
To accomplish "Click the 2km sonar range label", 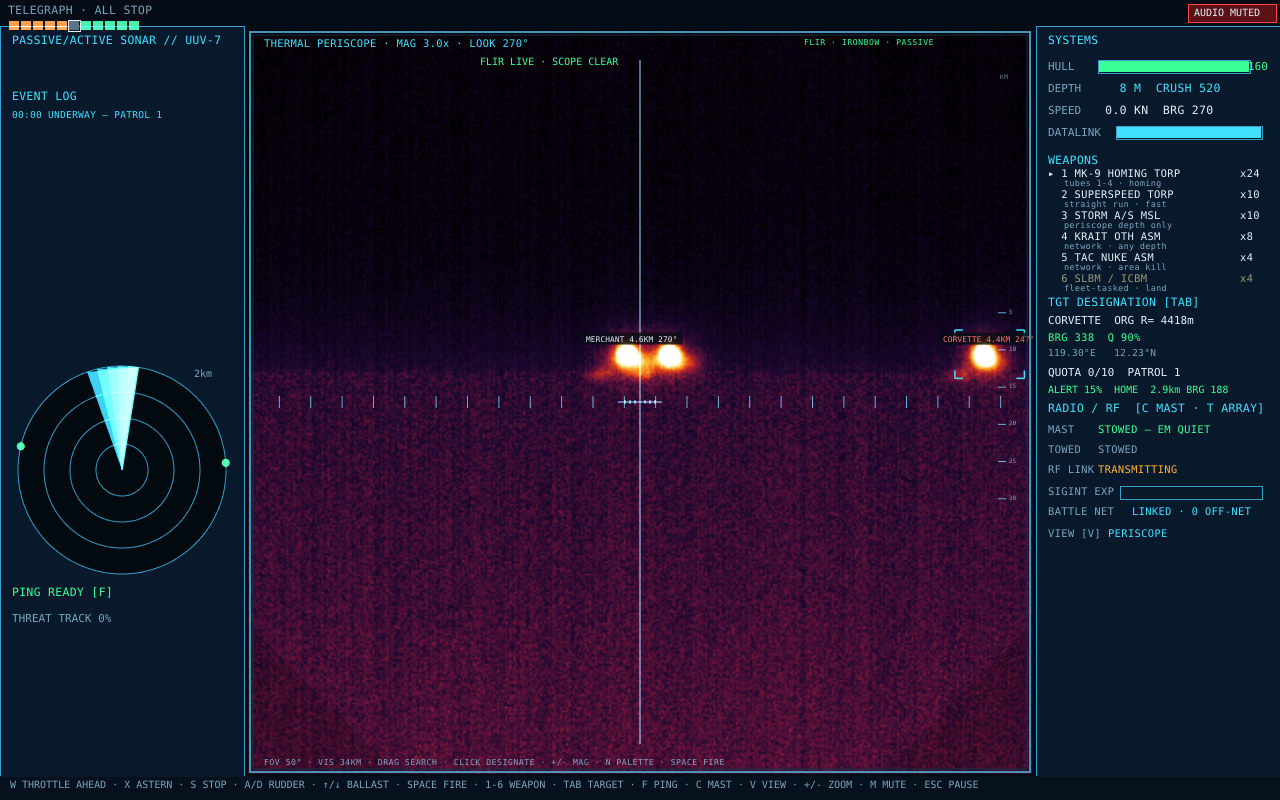I will pyautogui.click(x=203, y=374).
